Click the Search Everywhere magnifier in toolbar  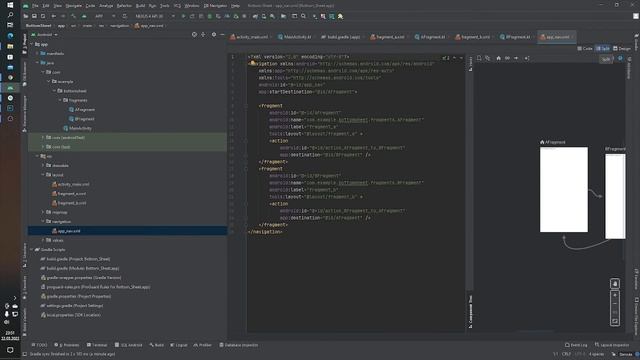tap(303, 16)
